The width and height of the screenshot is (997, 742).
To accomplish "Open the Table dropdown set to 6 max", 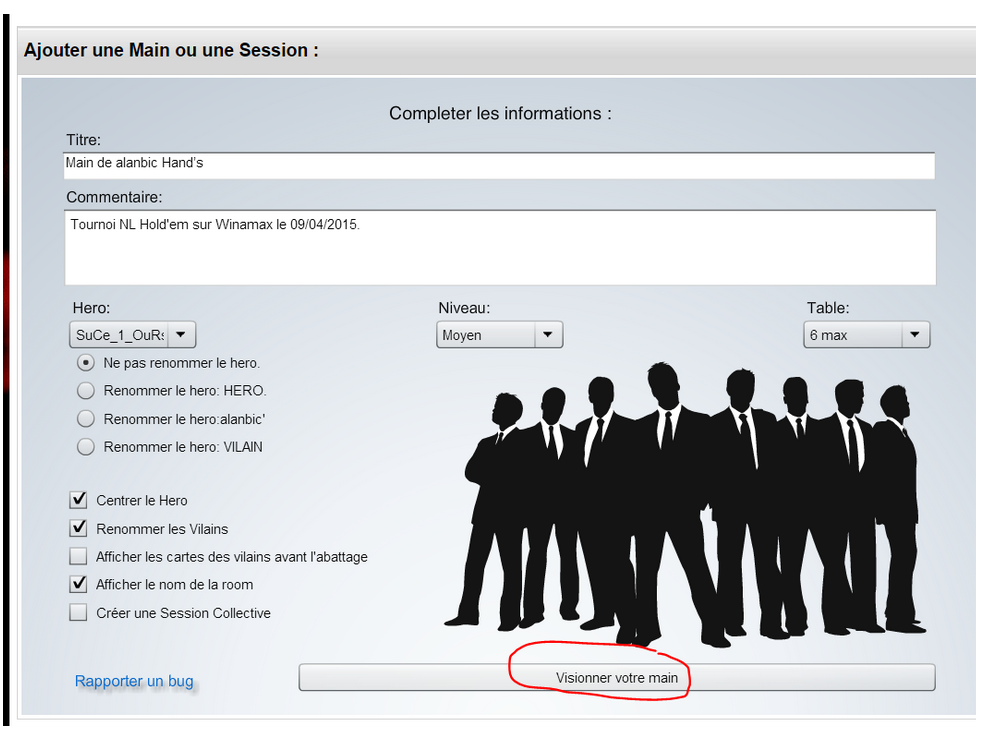I will pos(867,334).
